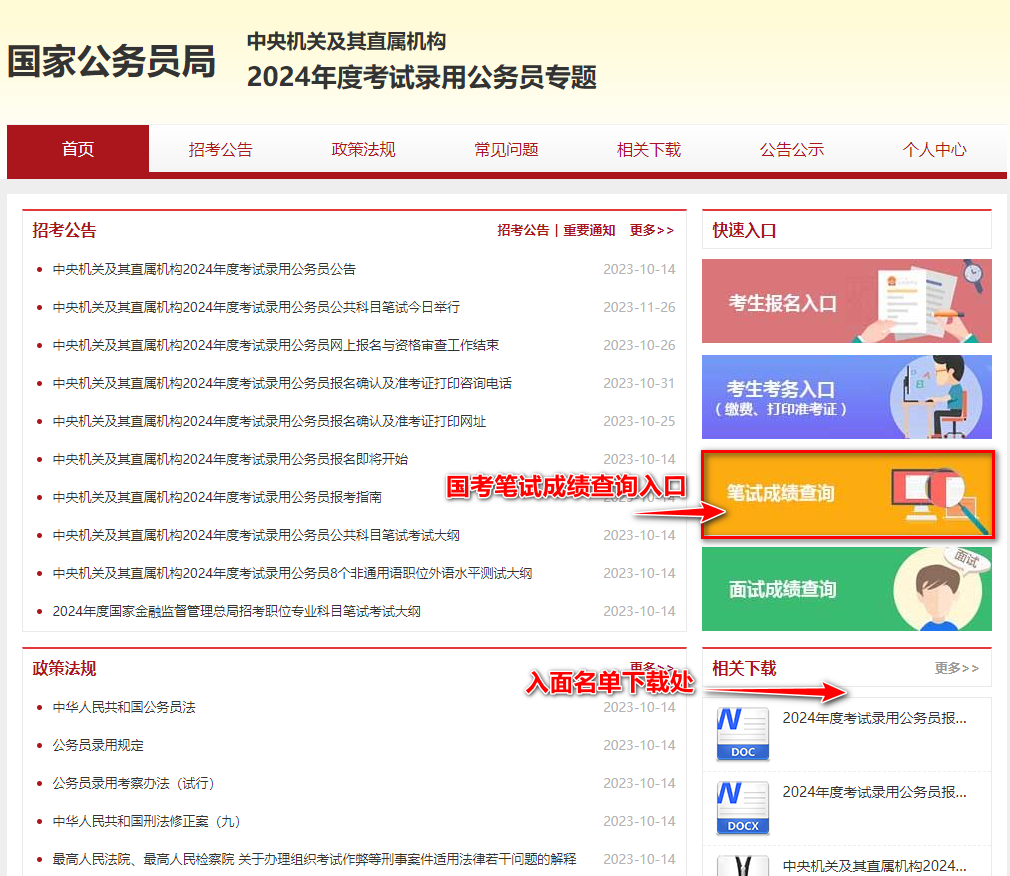
Task: Click the 2024年度考试录用公务员专题 title text
Action: [421, 77]
